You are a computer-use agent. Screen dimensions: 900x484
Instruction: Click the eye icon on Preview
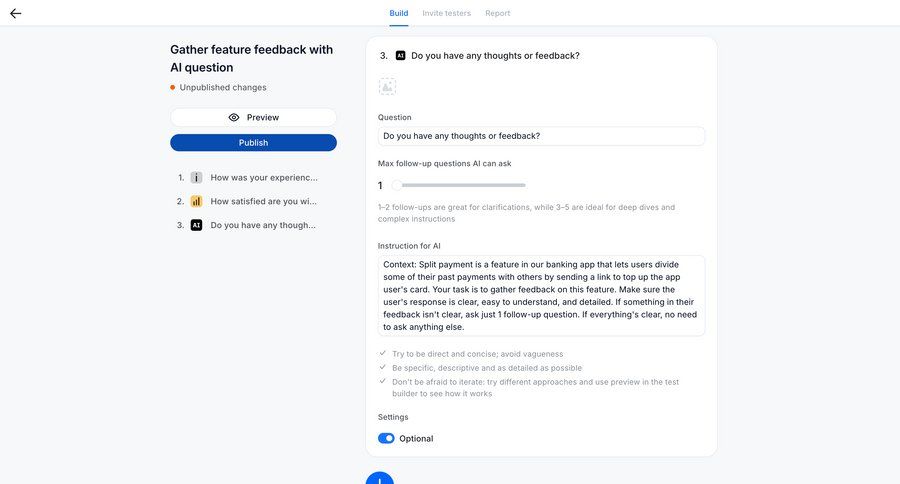[234, 117]
